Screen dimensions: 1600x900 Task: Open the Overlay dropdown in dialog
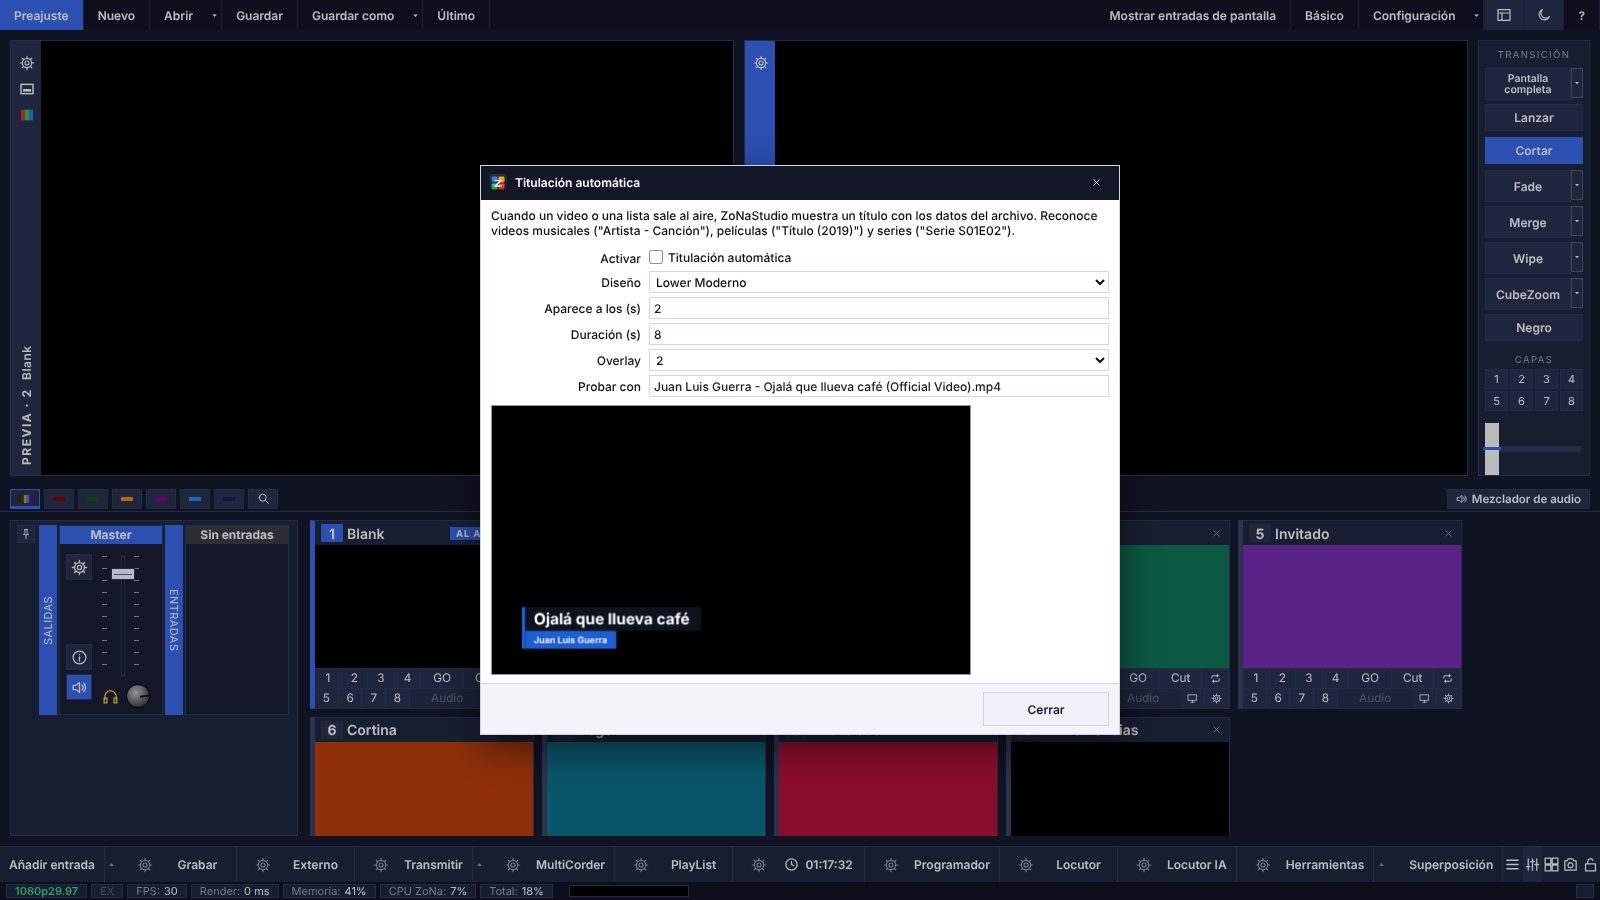[878, 360]
